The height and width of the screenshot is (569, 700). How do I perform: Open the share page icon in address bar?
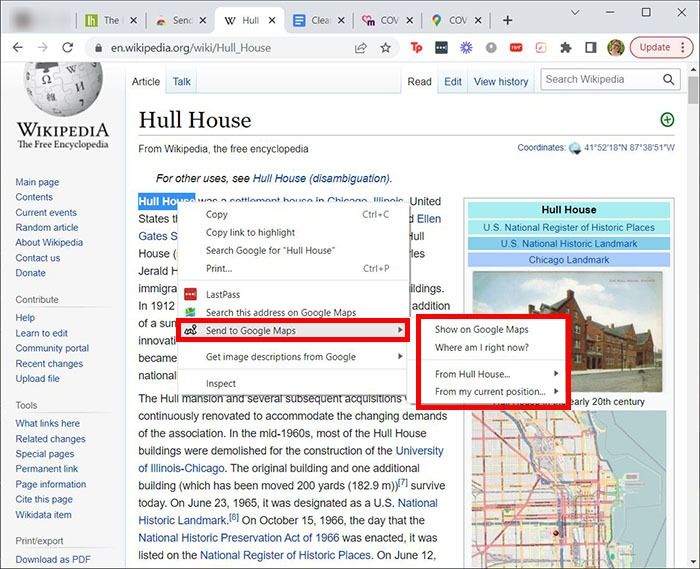[x=361, y=48]
